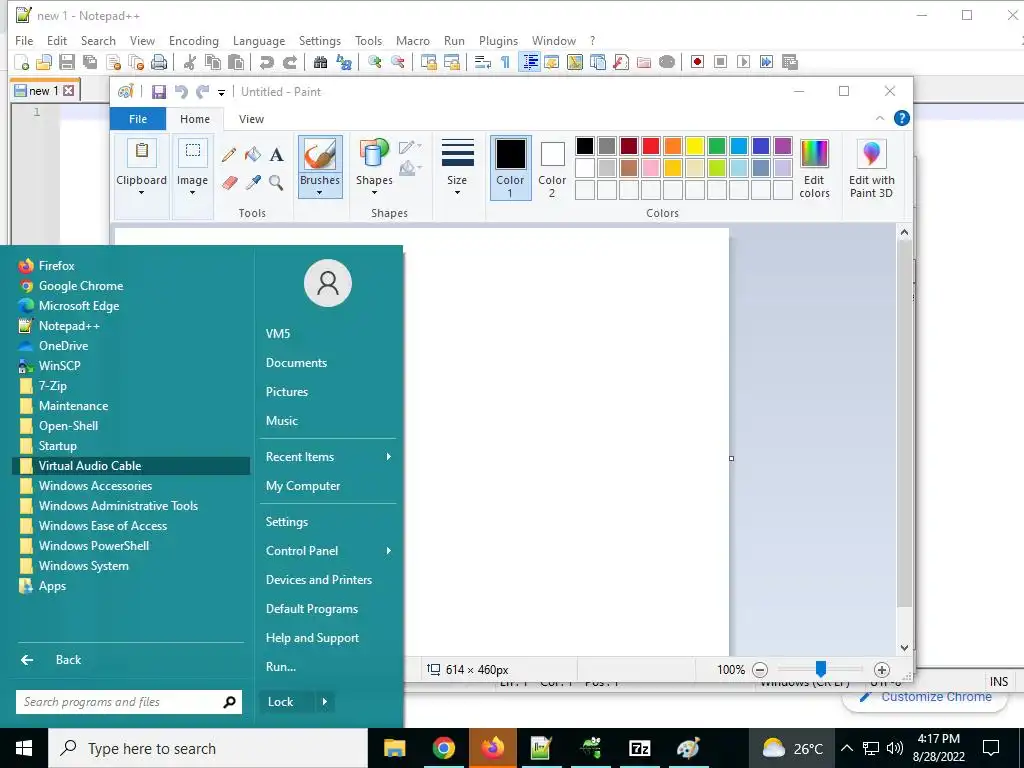Select the Eraser tool in Paint

[x=229, y=182]
